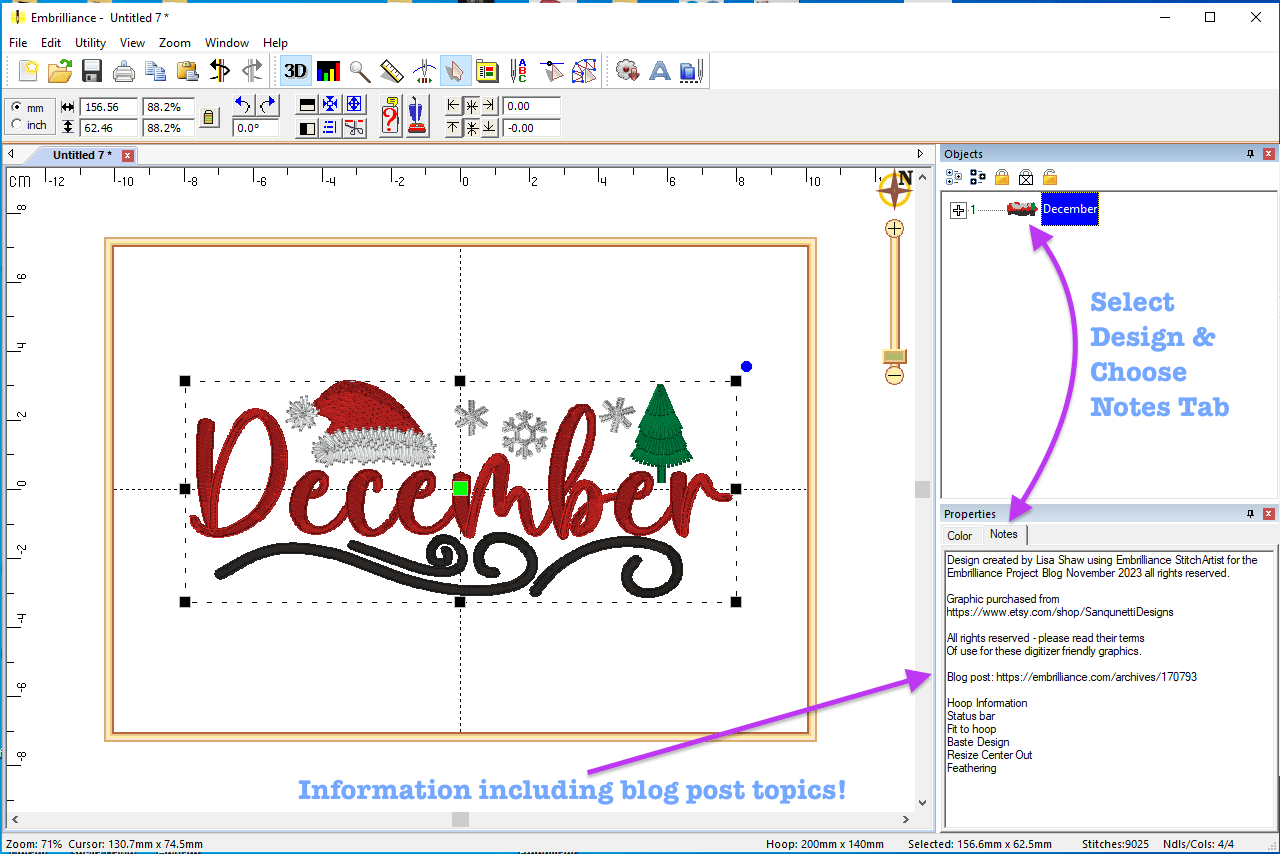Select the Untitled 7 document tab
Viewport: 1280px width, 854px height.
pos(82,155)
